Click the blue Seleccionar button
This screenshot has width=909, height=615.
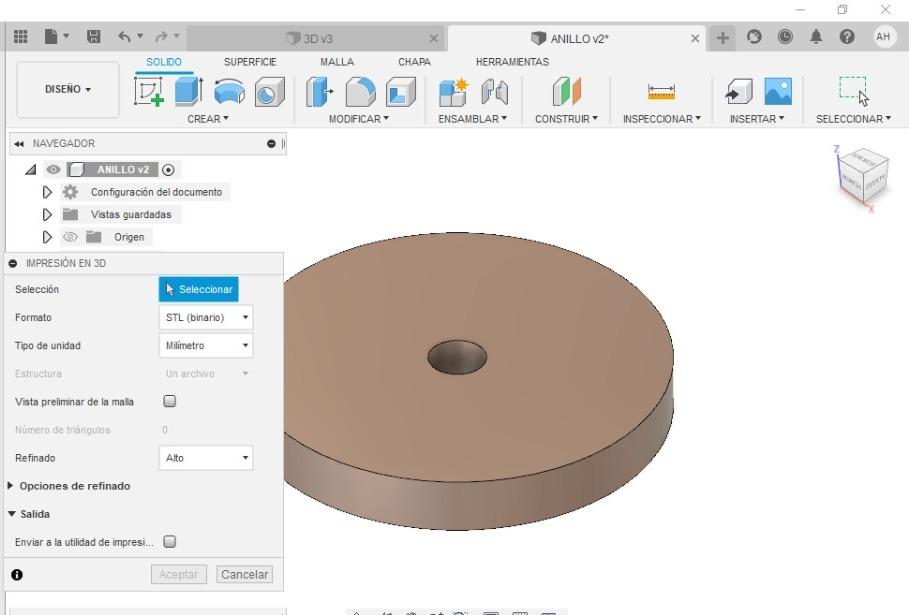198,289
